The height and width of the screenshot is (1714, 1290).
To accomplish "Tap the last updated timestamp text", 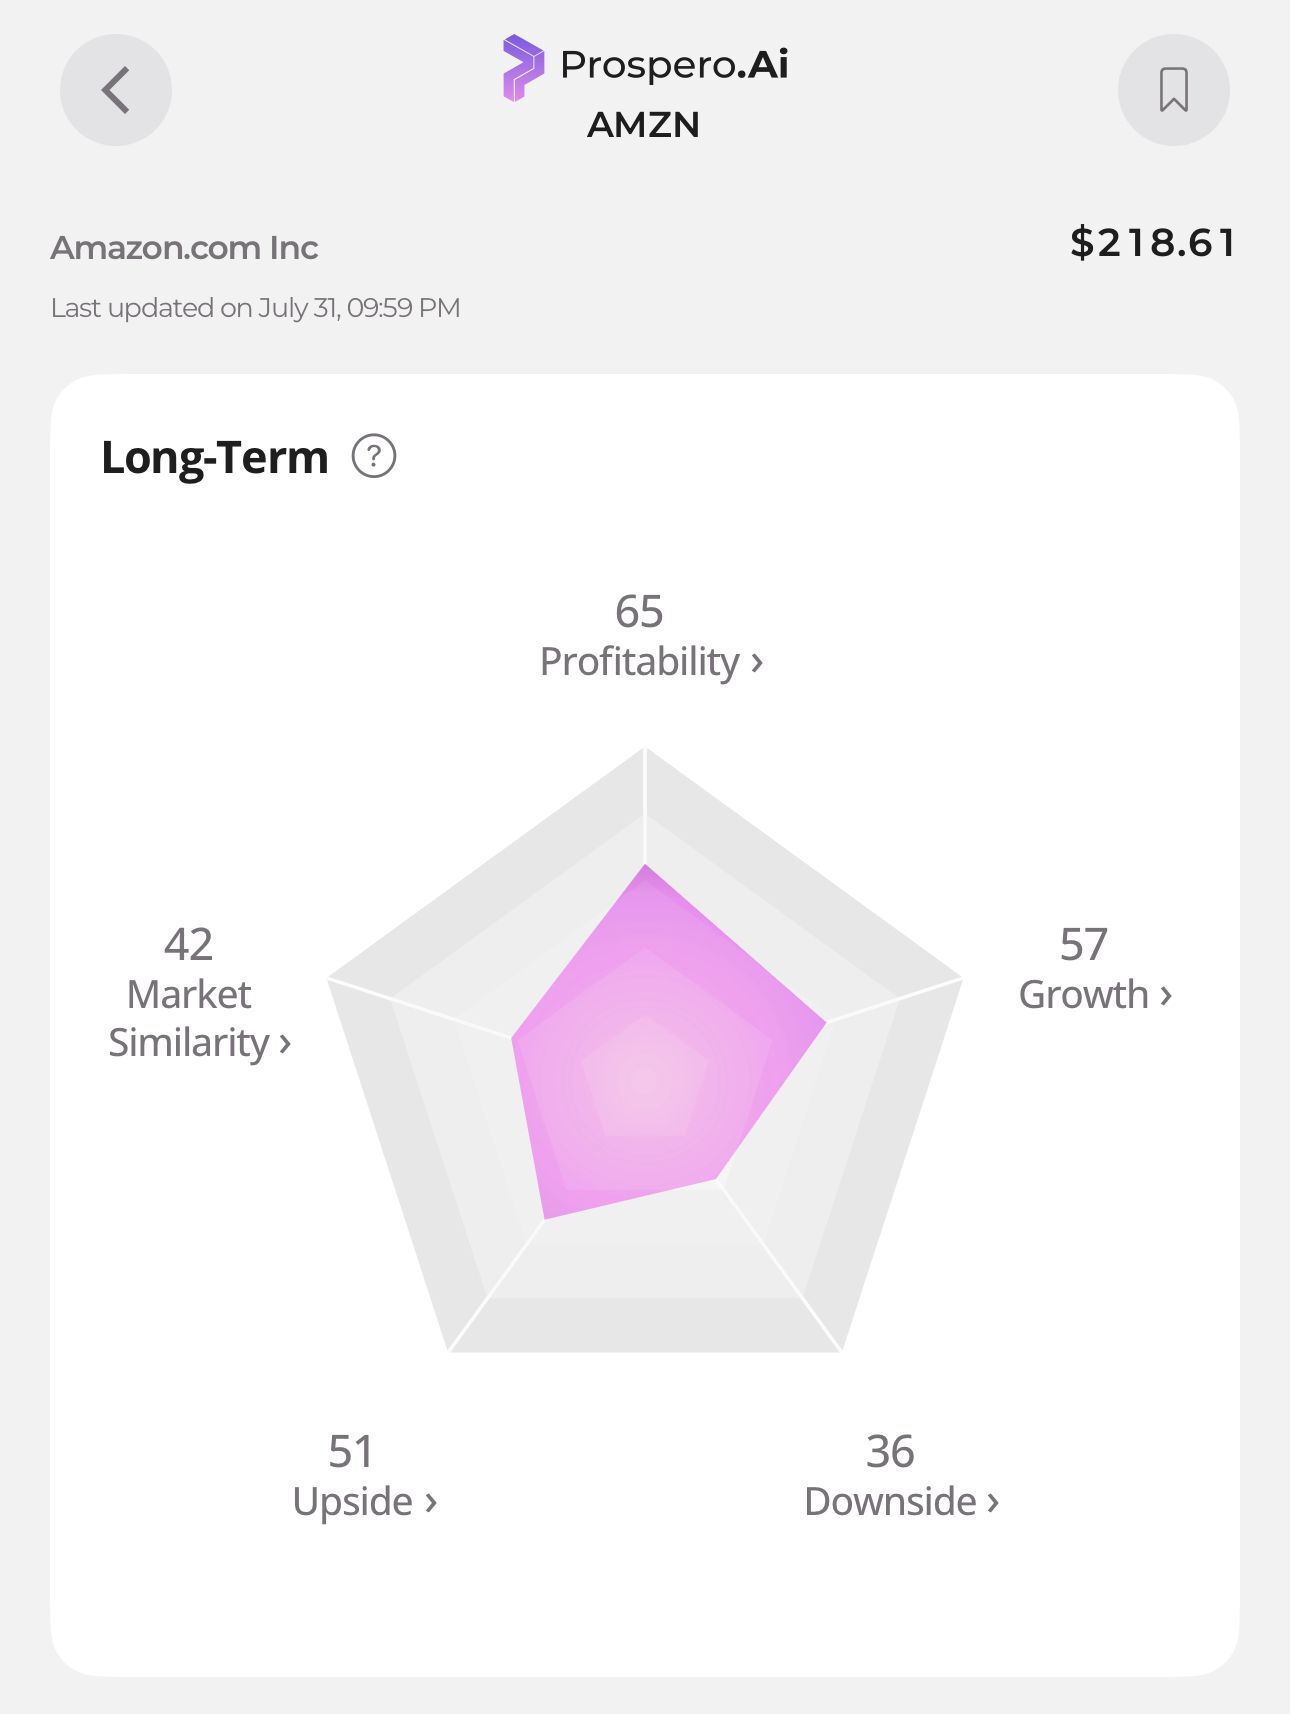I will click(255, 308).
